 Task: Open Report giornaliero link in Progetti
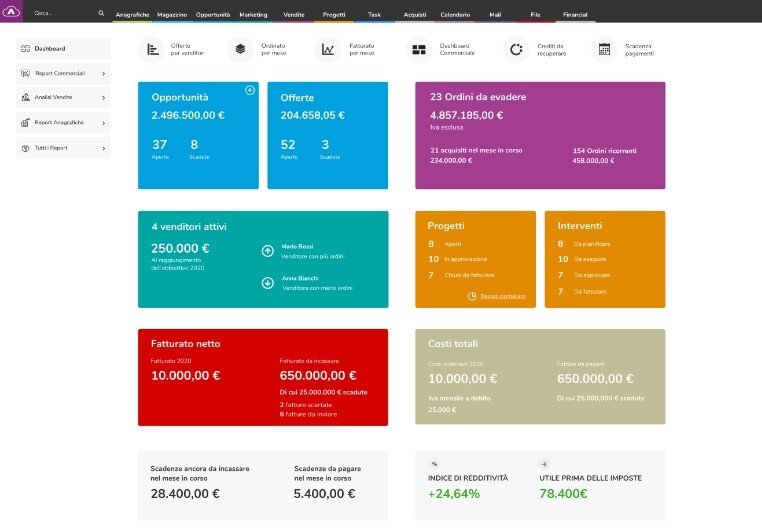click(494, 296)
